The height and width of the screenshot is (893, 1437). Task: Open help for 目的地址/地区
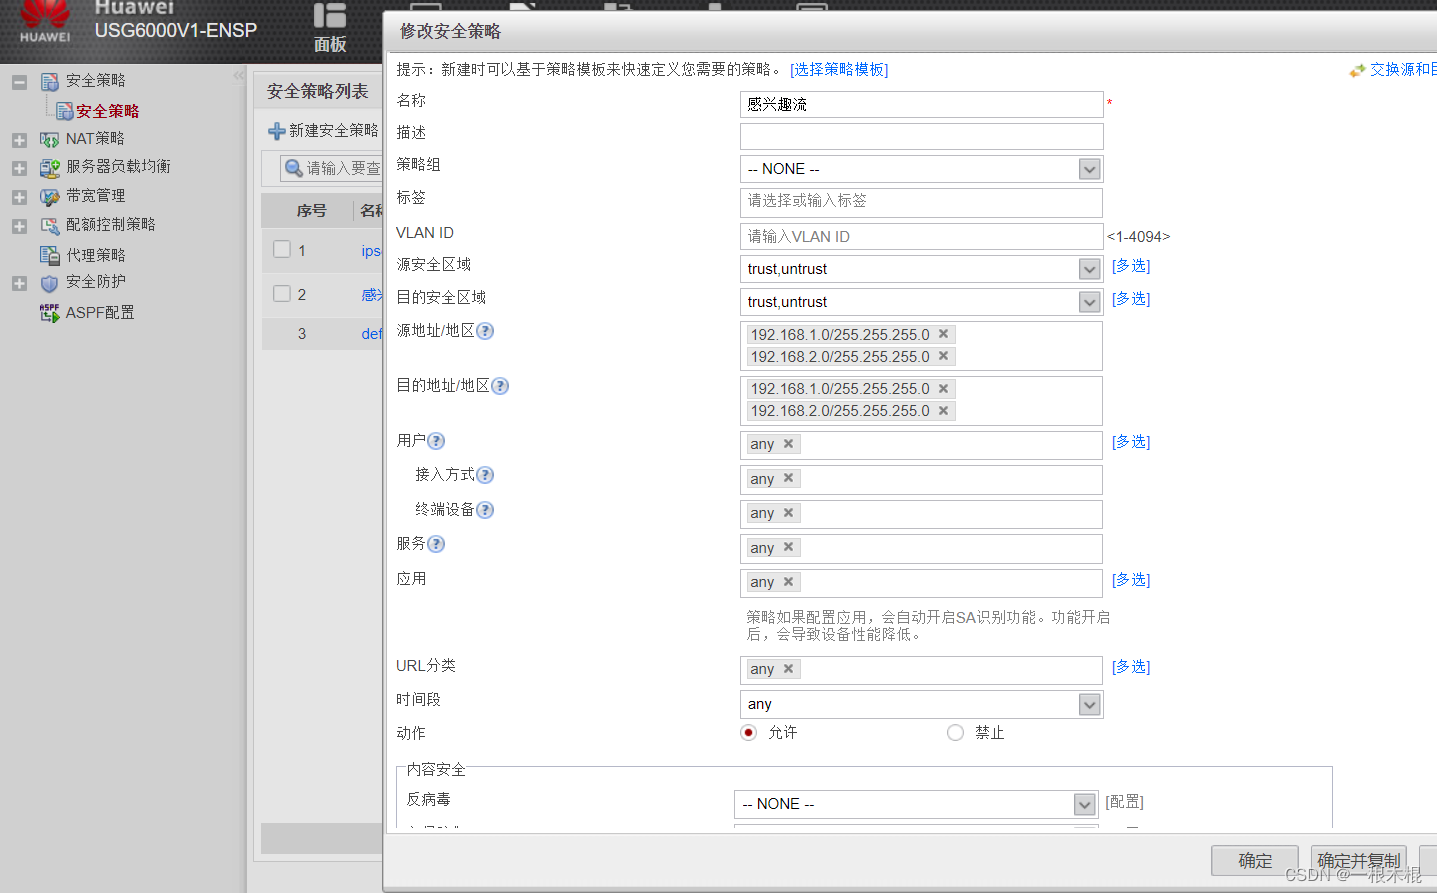[x=500, y=386]
